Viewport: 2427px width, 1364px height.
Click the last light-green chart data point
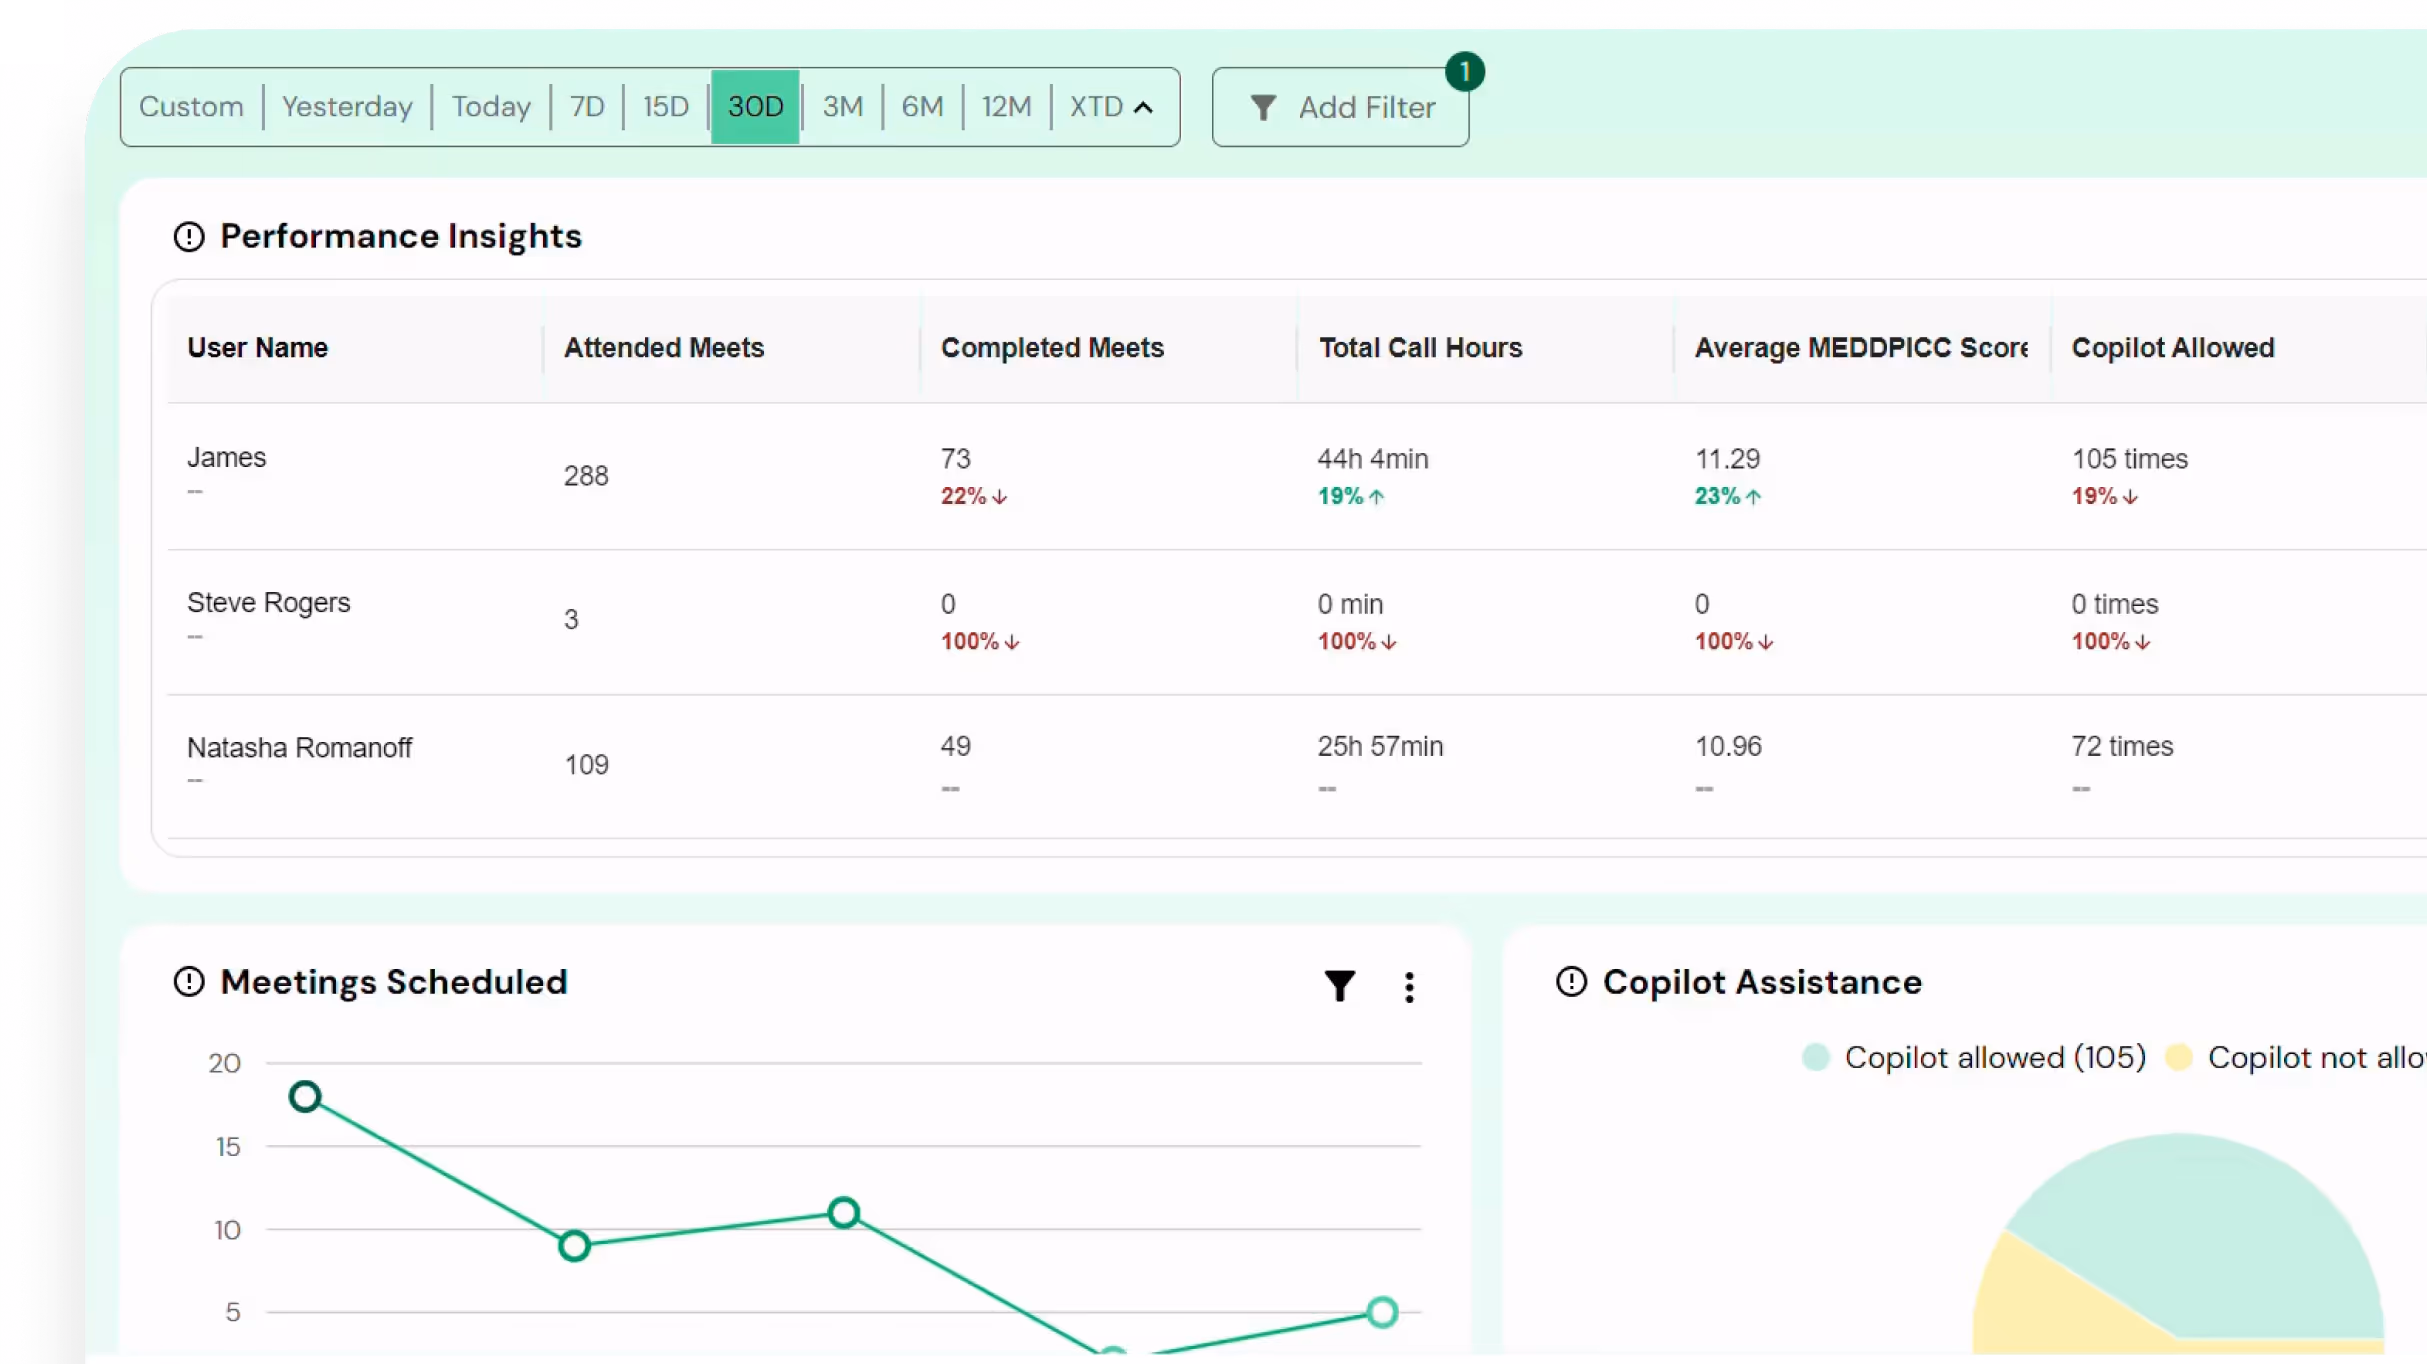point(1382,1312)
